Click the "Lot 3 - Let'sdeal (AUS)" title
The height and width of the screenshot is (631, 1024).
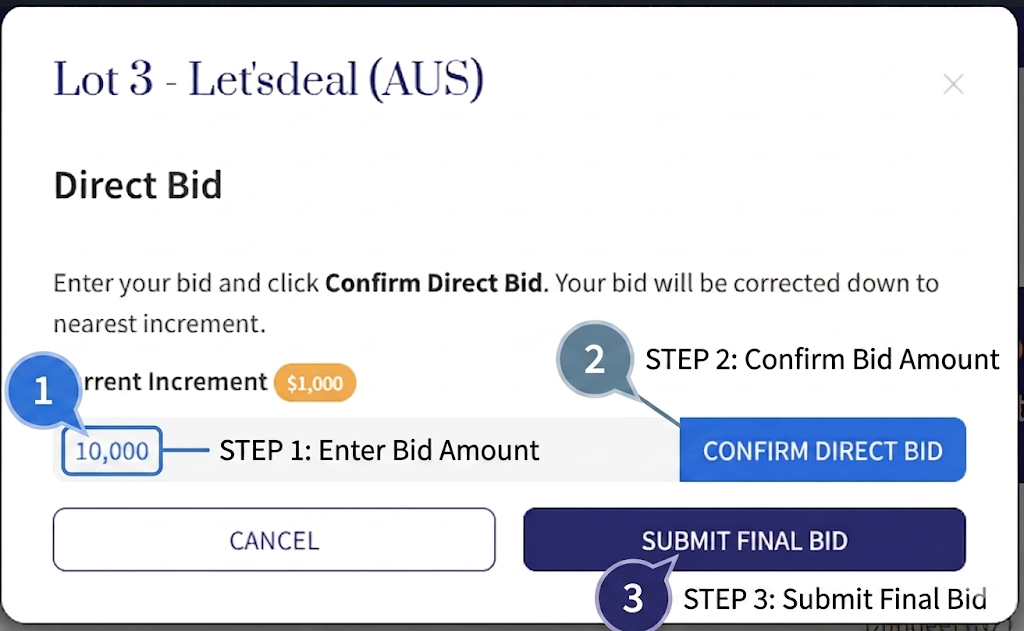coord(268,80)
